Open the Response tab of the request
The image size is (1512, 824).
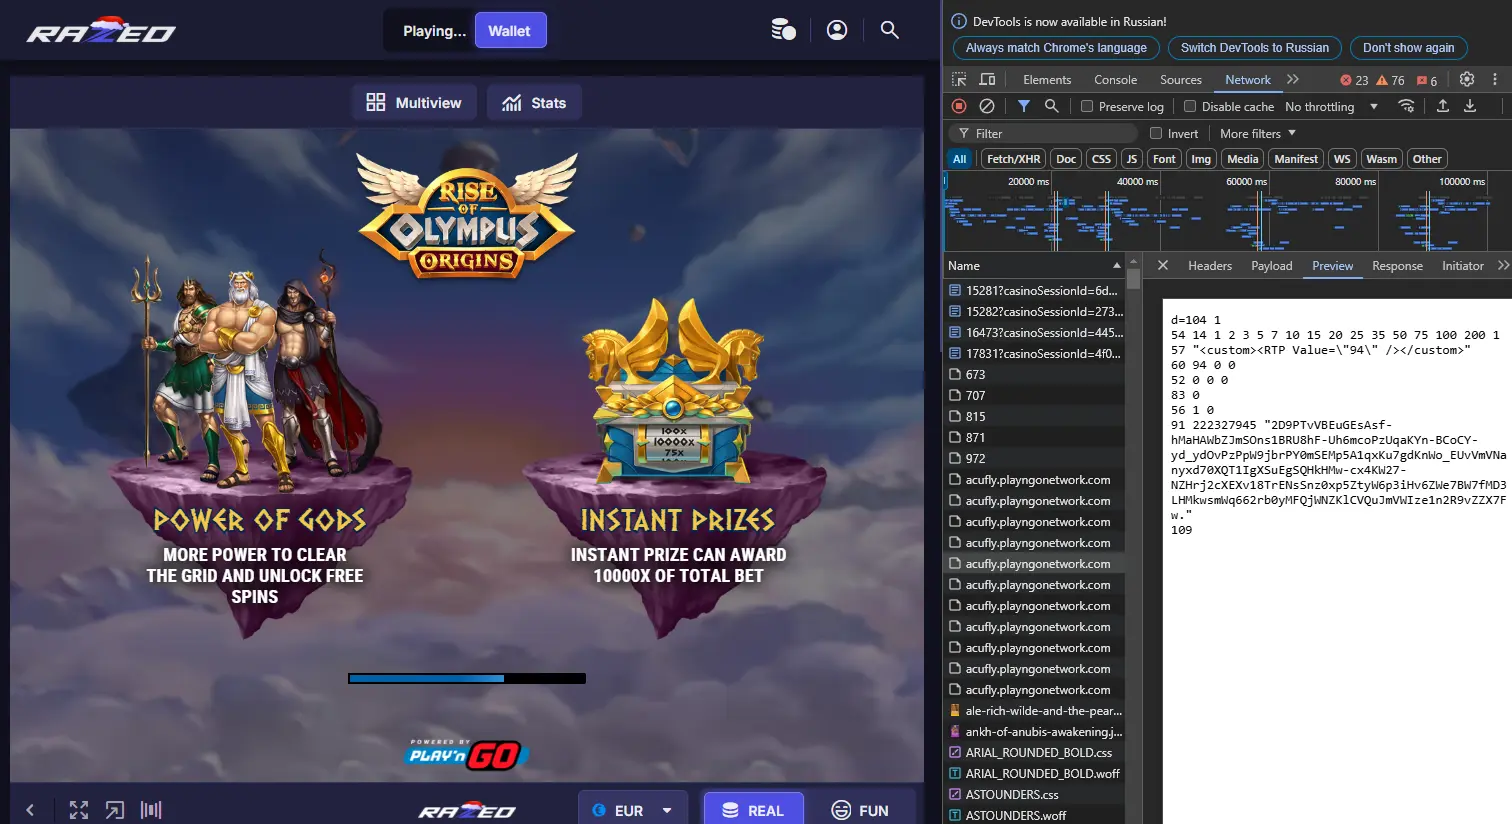(1397, 265)
